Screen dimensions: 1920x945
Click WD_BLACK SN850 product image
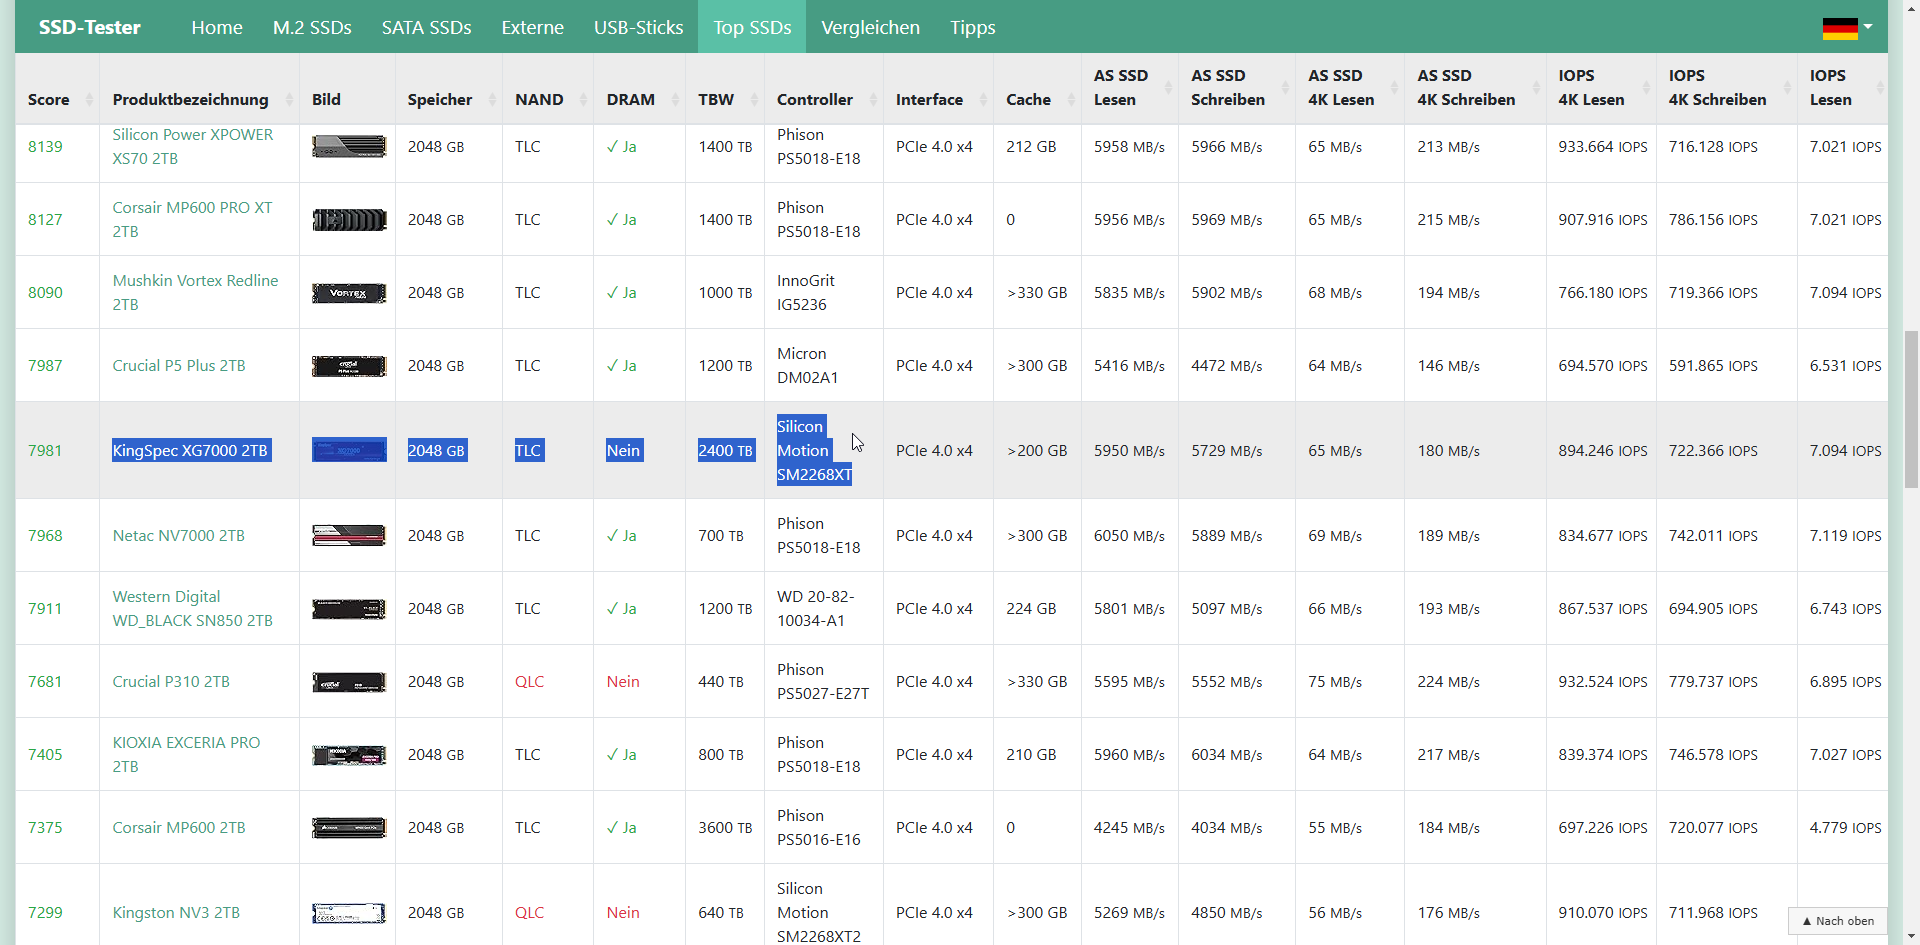(x=349, y=609)
